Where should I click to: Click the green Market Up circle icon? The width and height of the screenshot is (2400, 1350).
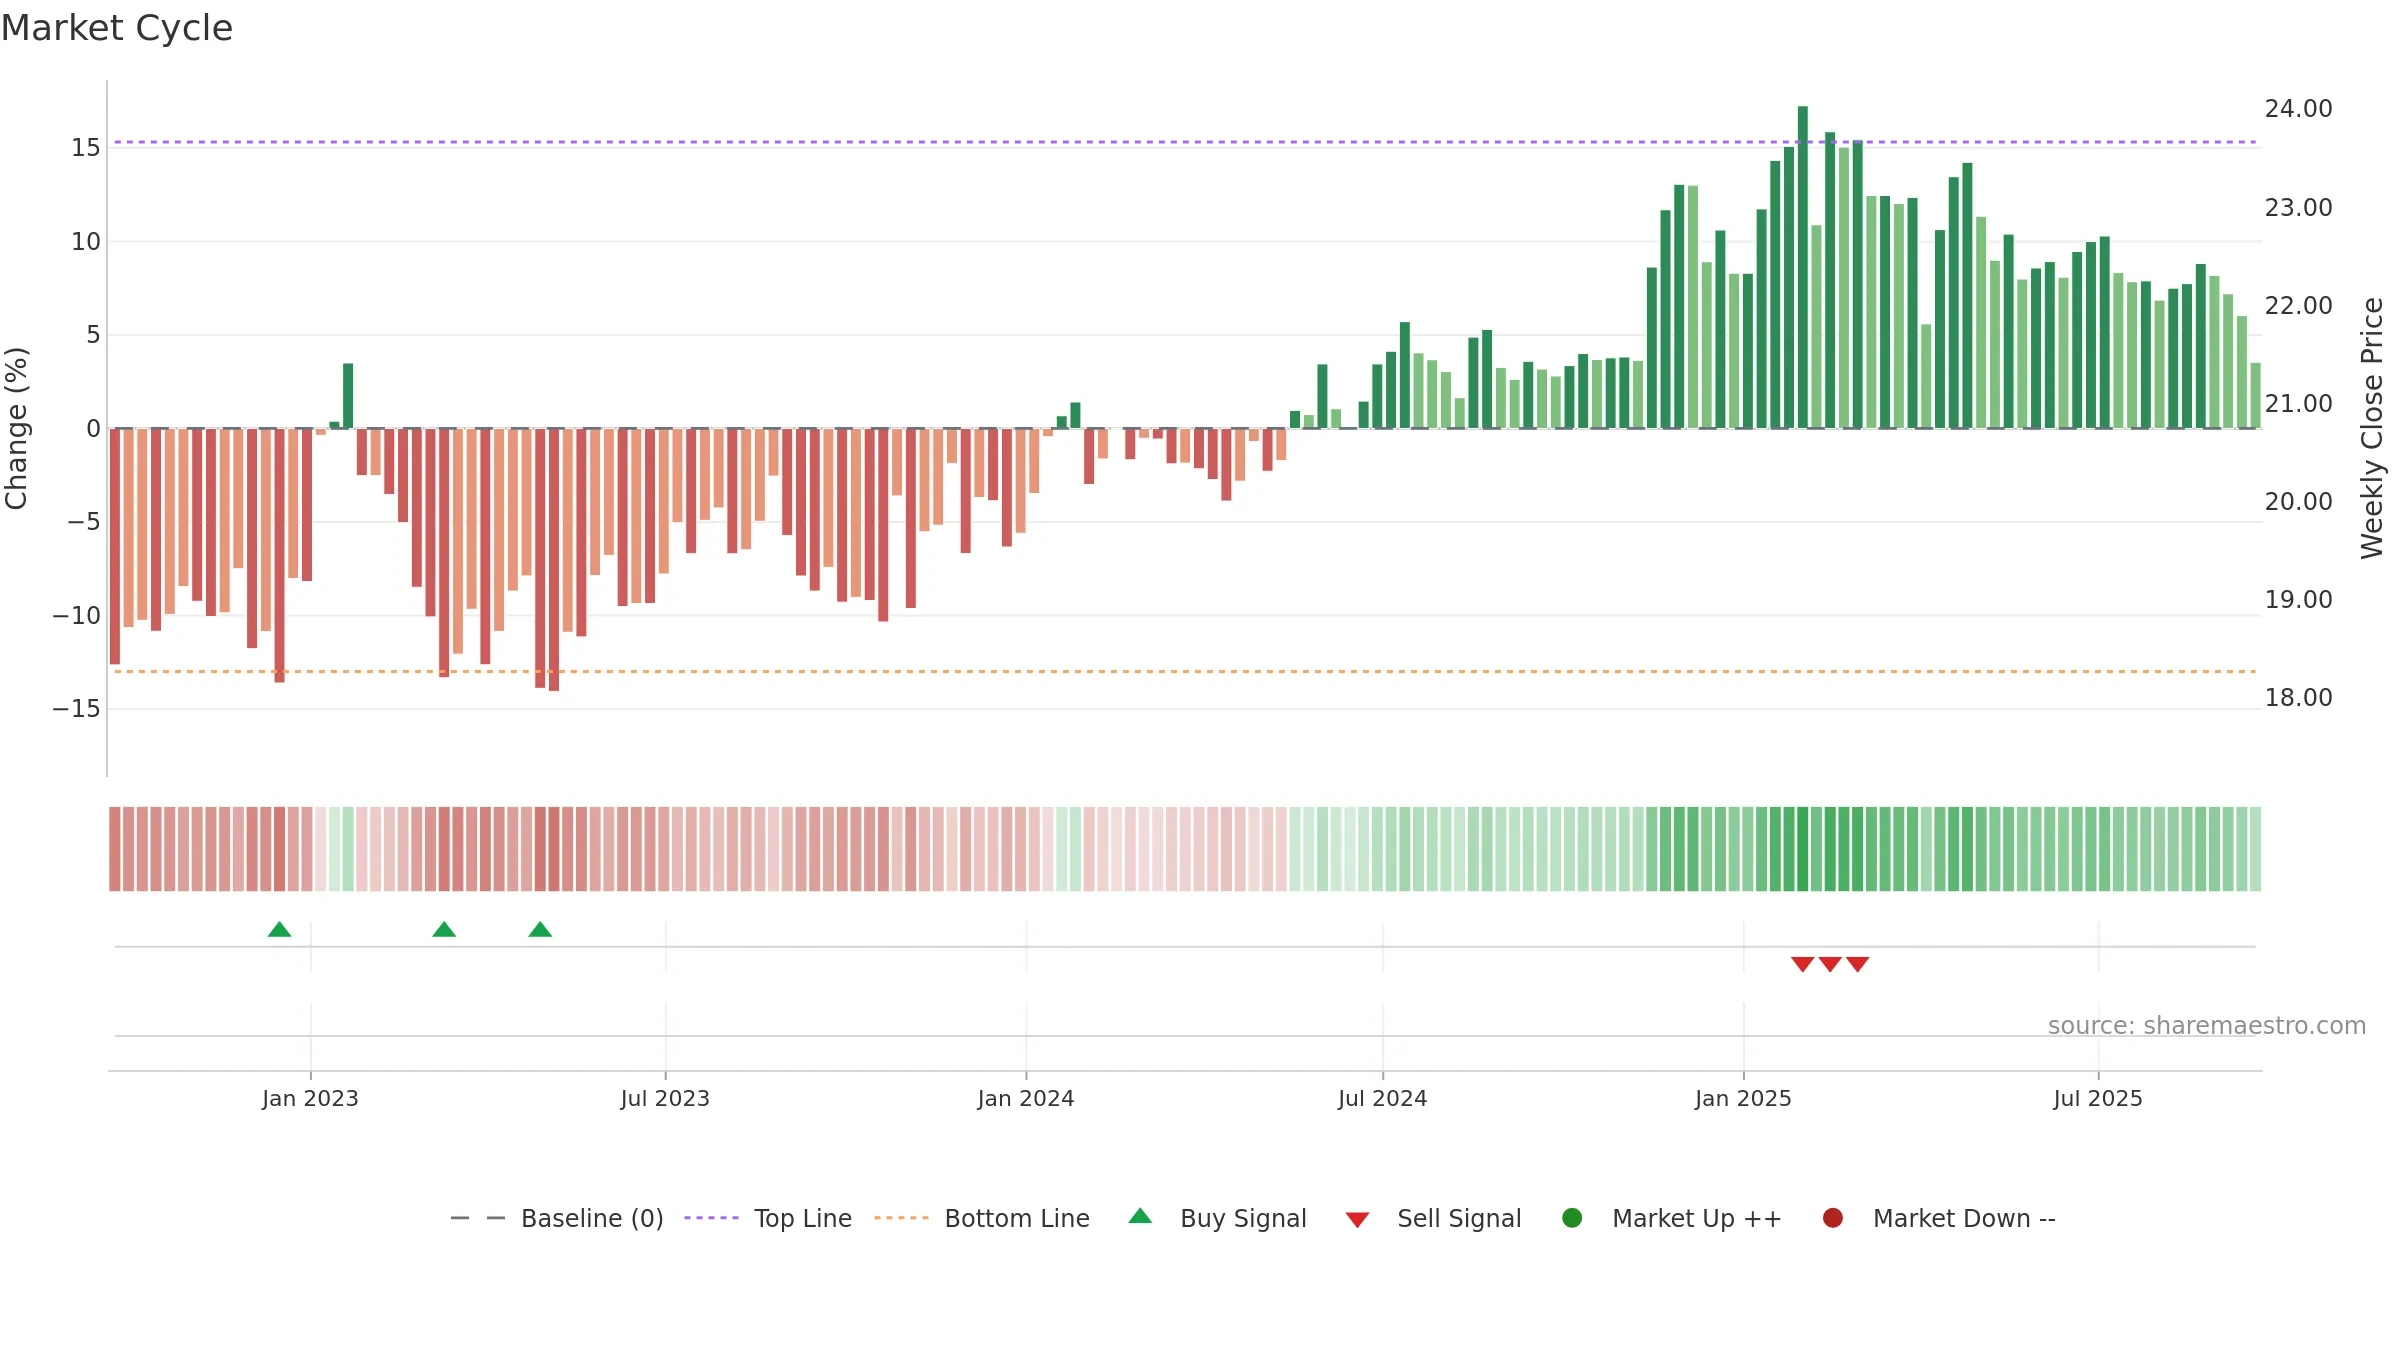coord(1572,1218)
